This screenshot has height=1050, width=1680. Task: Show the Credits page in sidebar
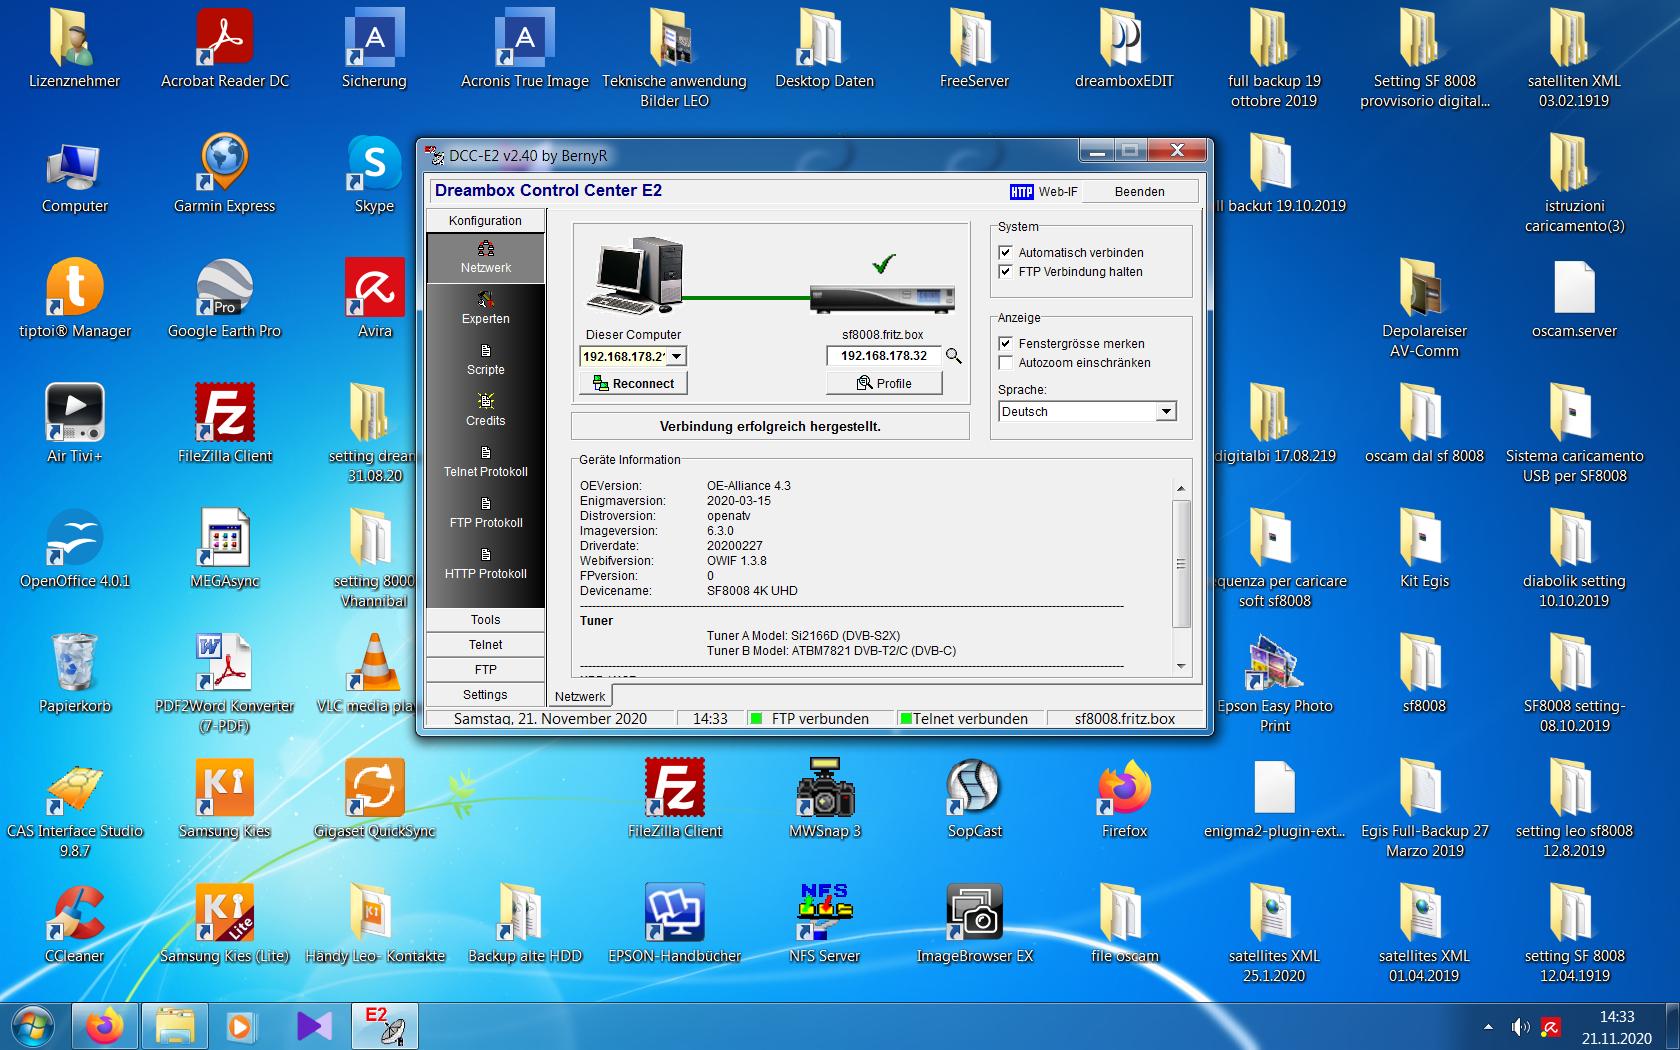click(485, 411)
